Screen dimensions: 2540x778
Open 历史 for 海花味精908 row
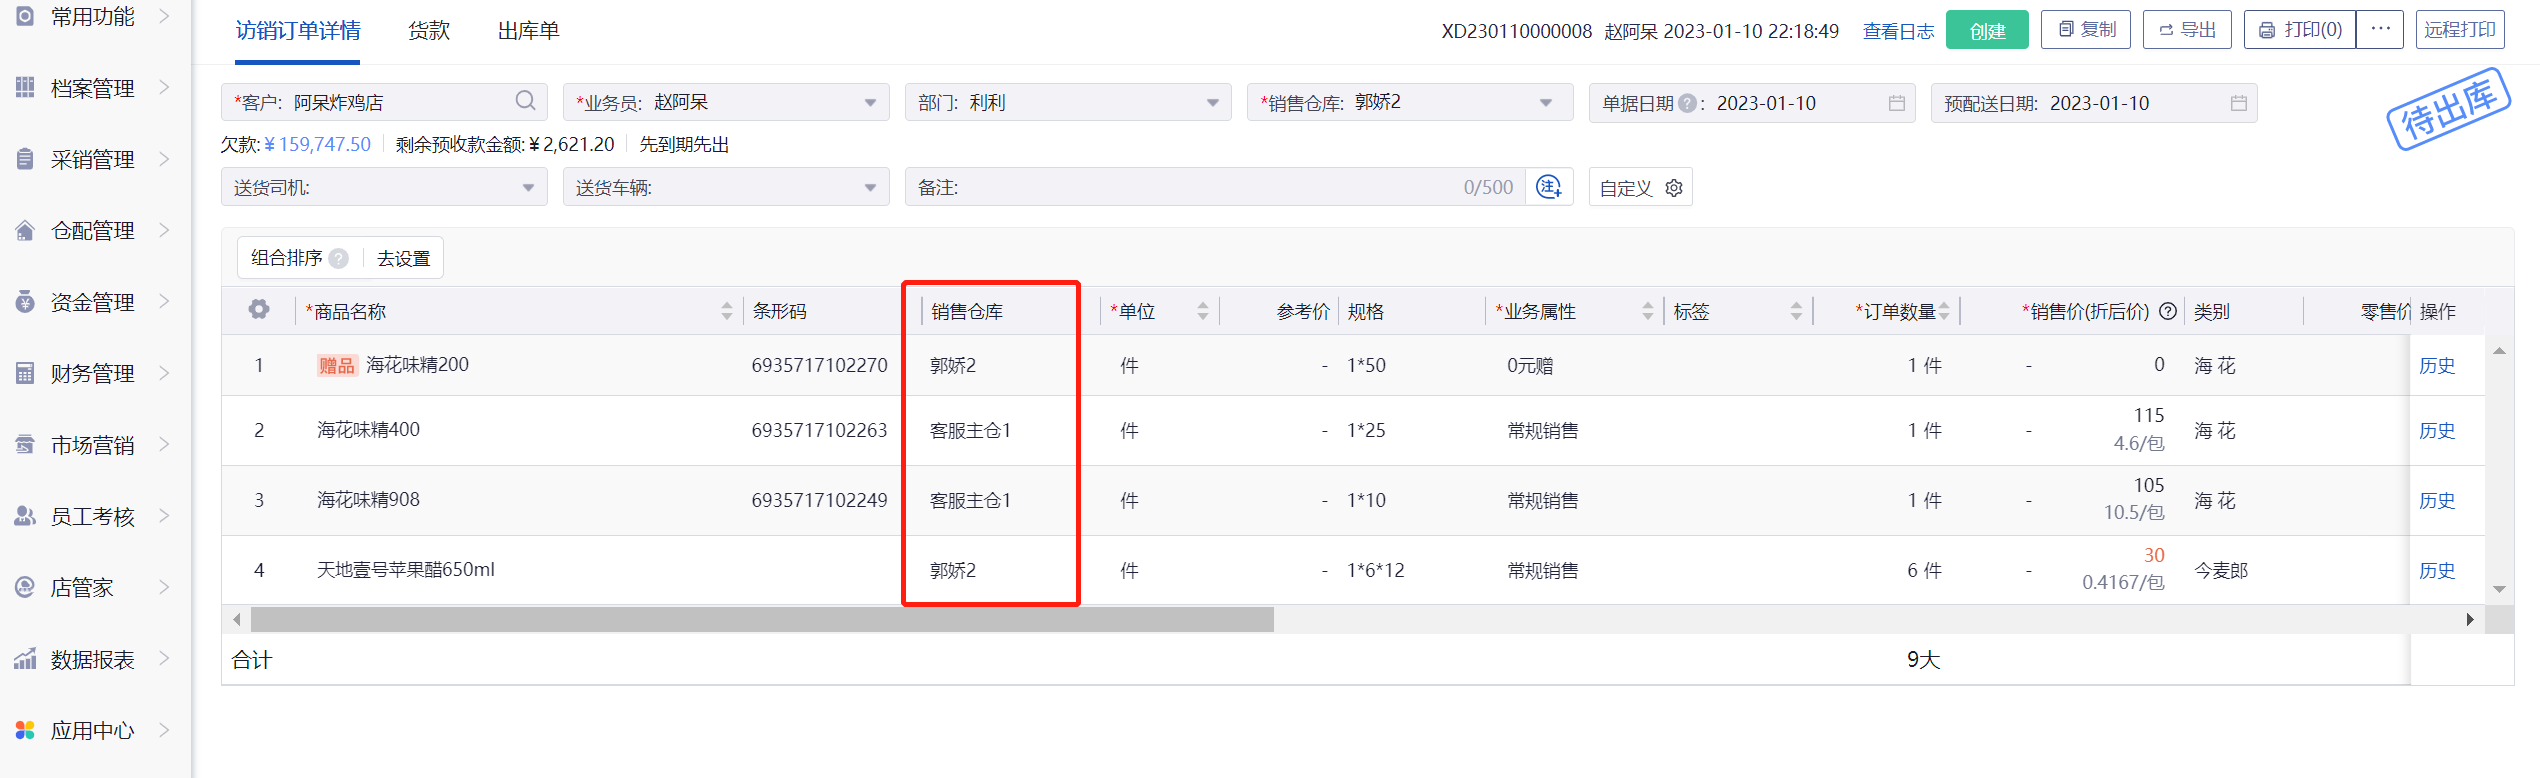tap(2437, 500)
